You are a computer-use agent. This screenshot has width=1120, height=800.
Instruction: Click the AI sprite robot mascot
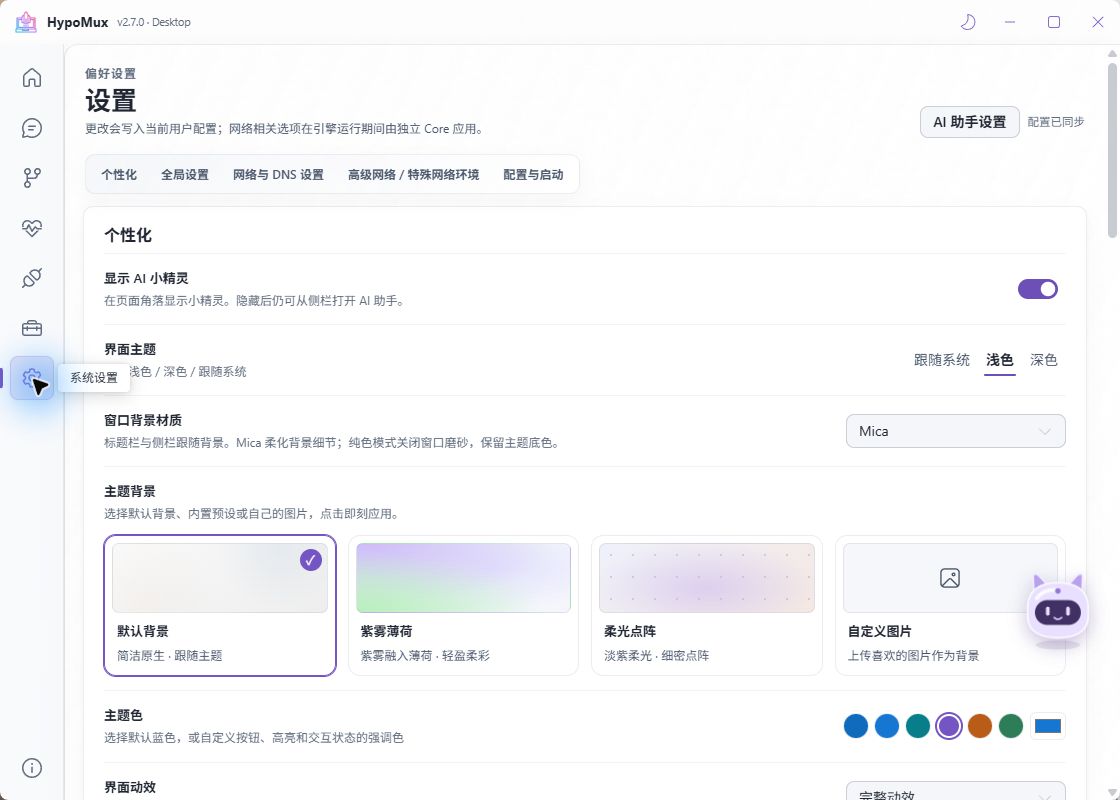(1058, 611)
